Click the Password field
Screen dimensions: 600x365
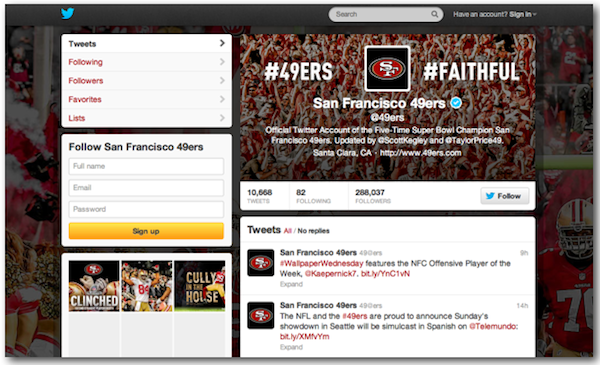146,209
